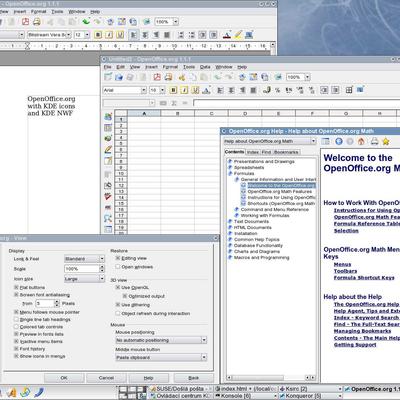The height and width of the screenshot is (400, 400).
Task: Open Bitstream Vera font dropdown in Writer
Action: pos(69,35)
